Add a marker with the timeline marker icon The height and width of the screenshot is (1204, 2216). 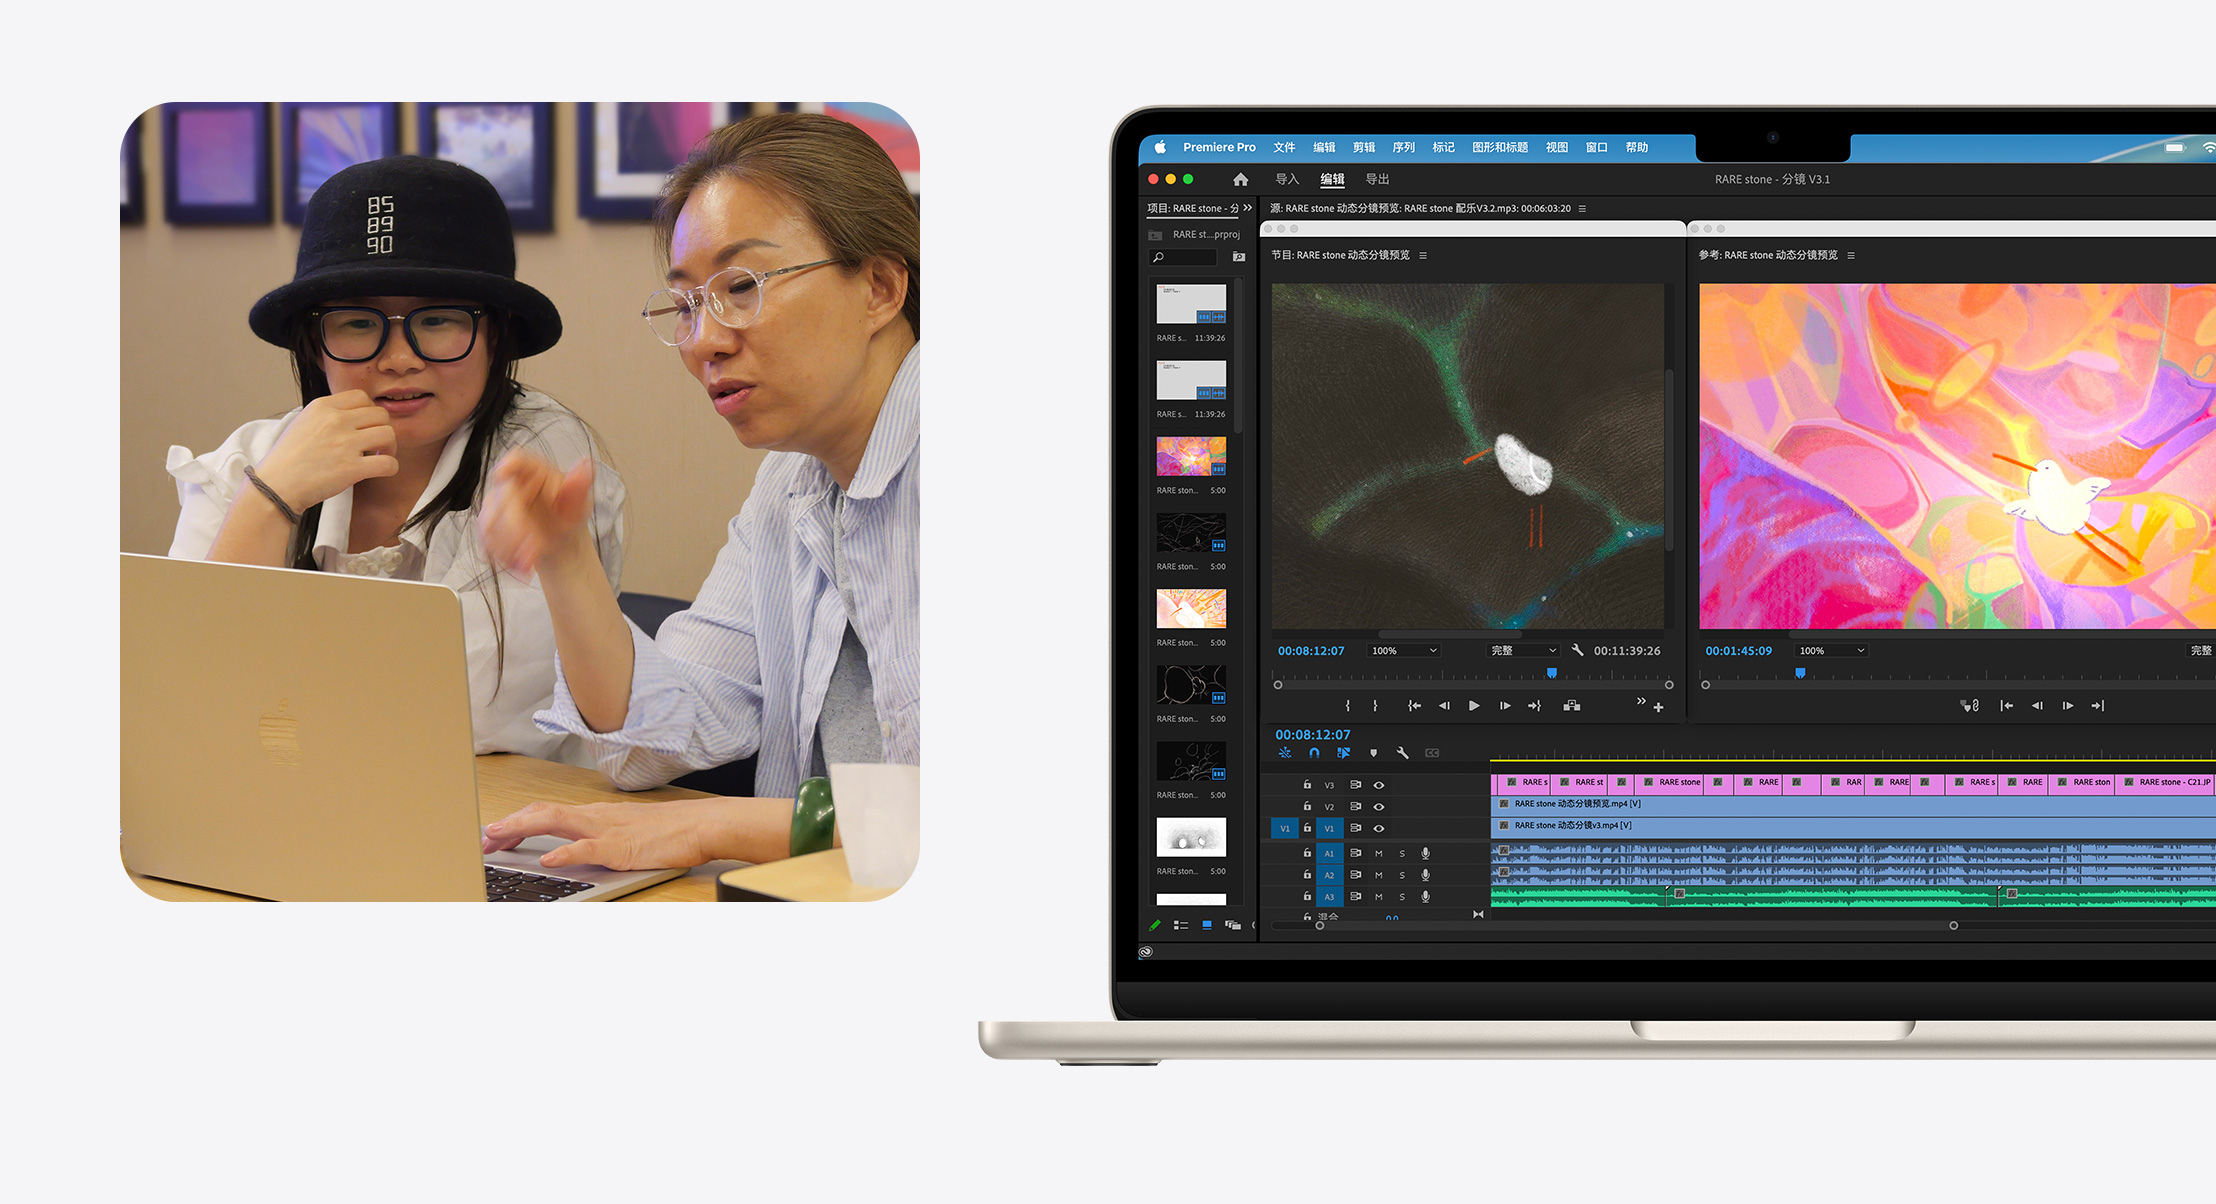tap(1373, 753)
